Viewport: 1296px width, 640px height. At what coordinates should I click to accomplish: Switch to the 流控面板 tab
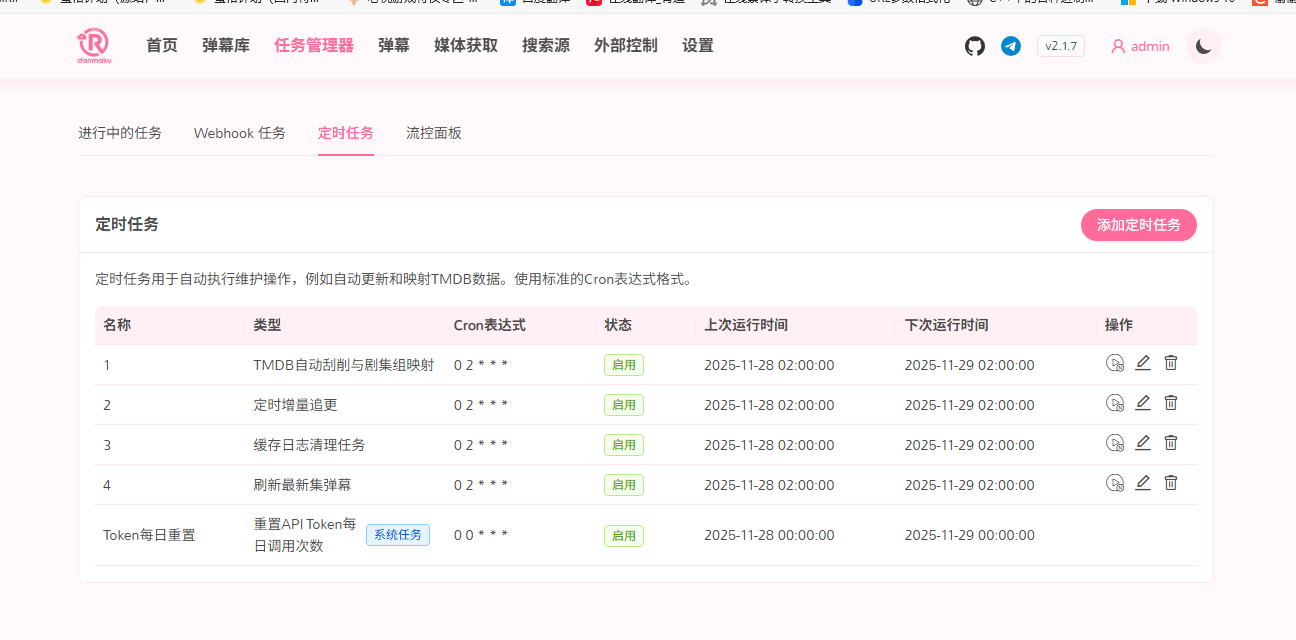pos(433,132)
